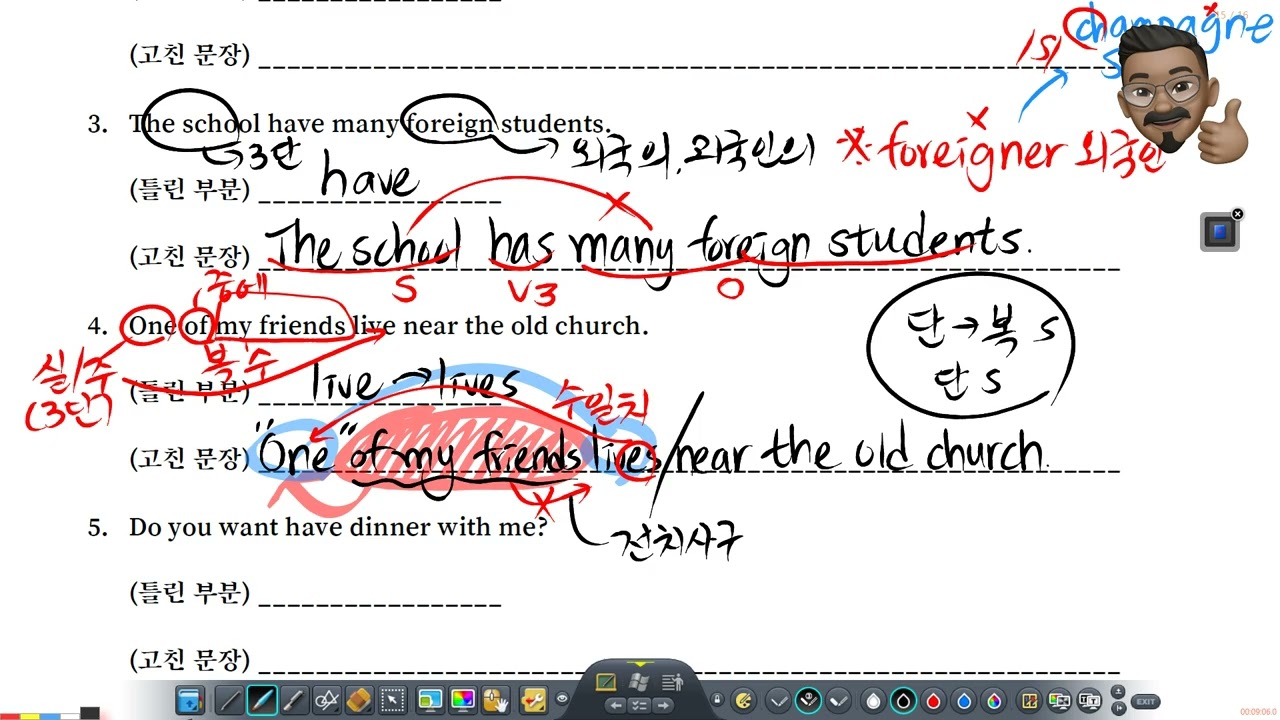1280x720 pixels.
Task: Open the rainbow color screen tool
Action: (463, 700)
